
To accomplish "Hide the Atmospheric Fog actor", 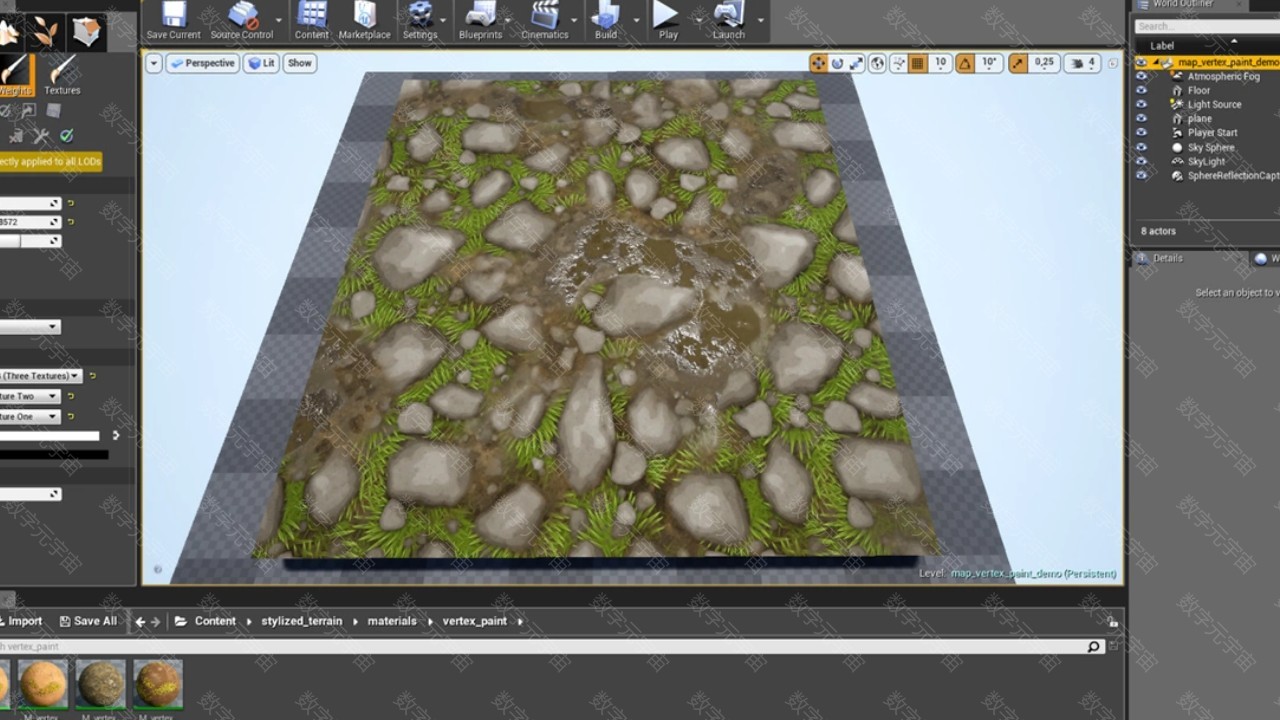I will click(x=1141, y=76).
